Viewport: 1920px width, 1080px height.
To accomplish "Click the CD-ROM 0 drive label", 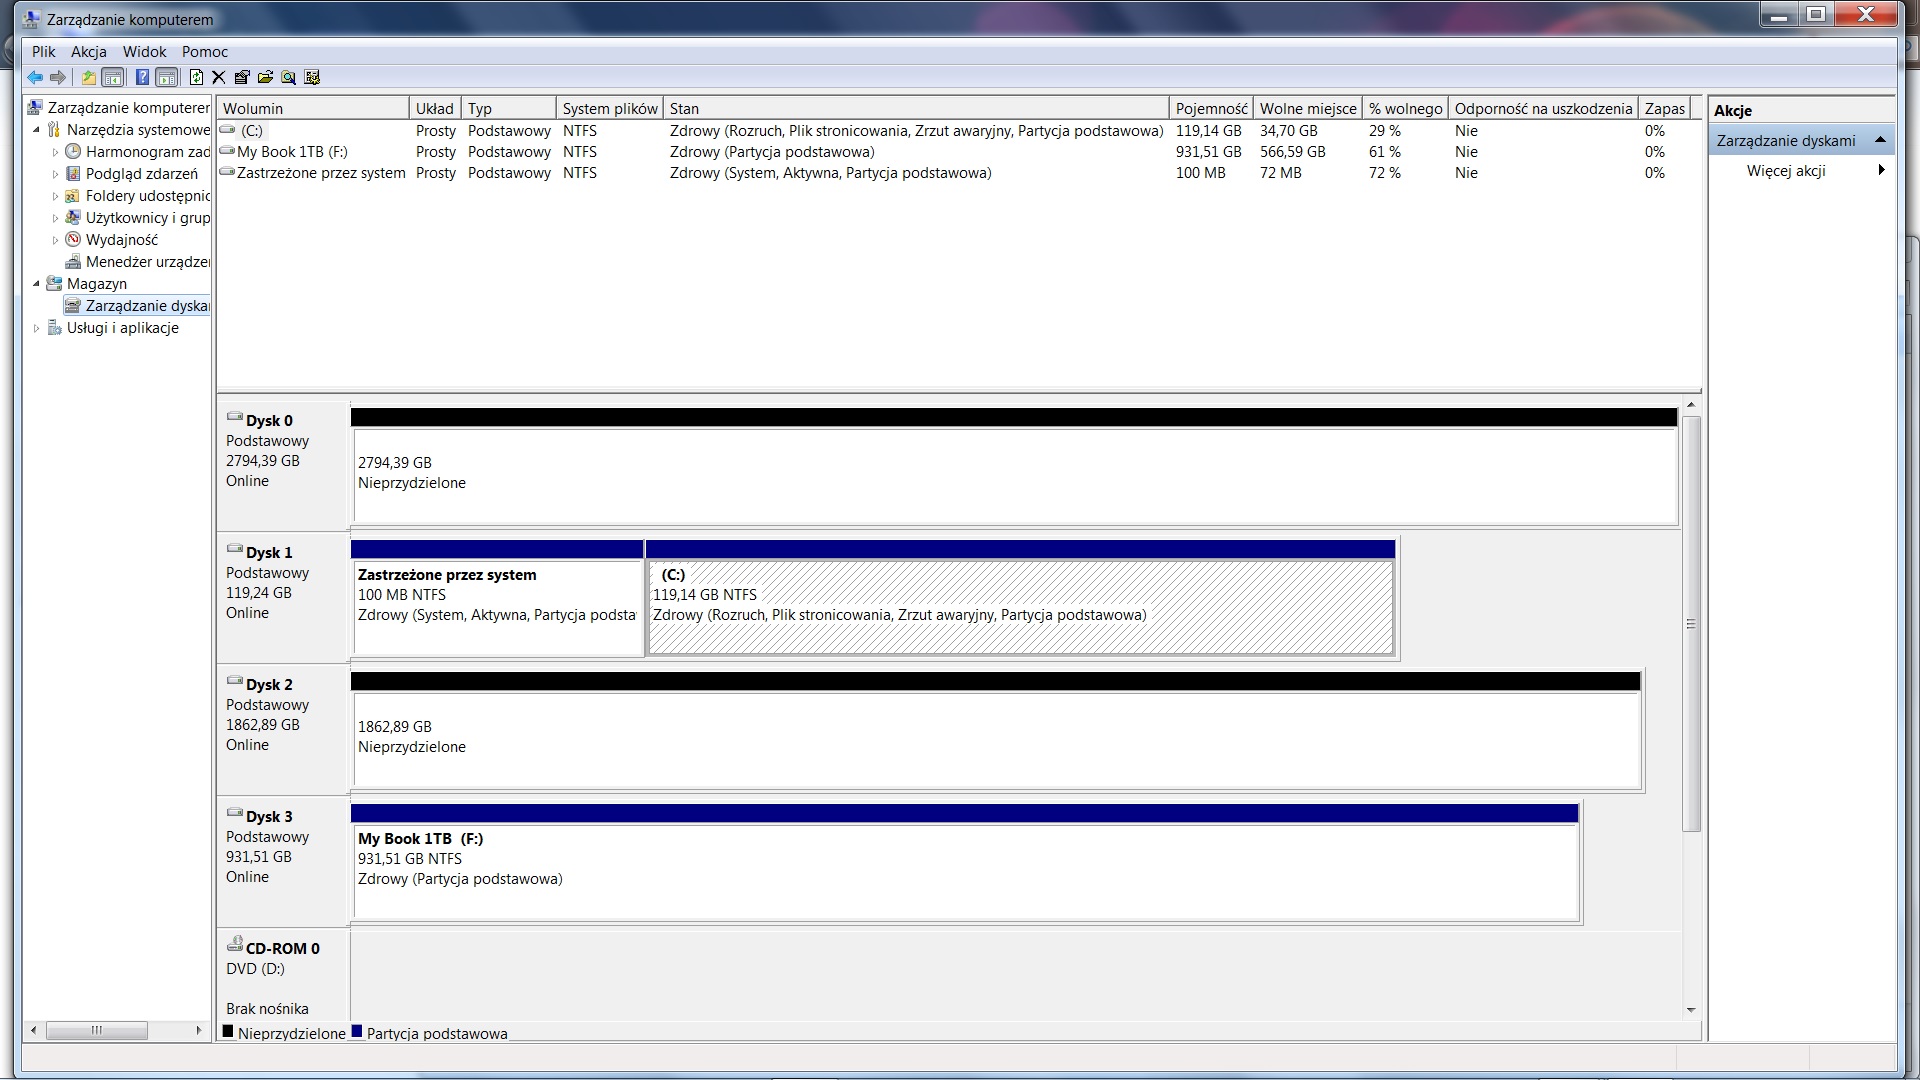I will coord(282,949).
